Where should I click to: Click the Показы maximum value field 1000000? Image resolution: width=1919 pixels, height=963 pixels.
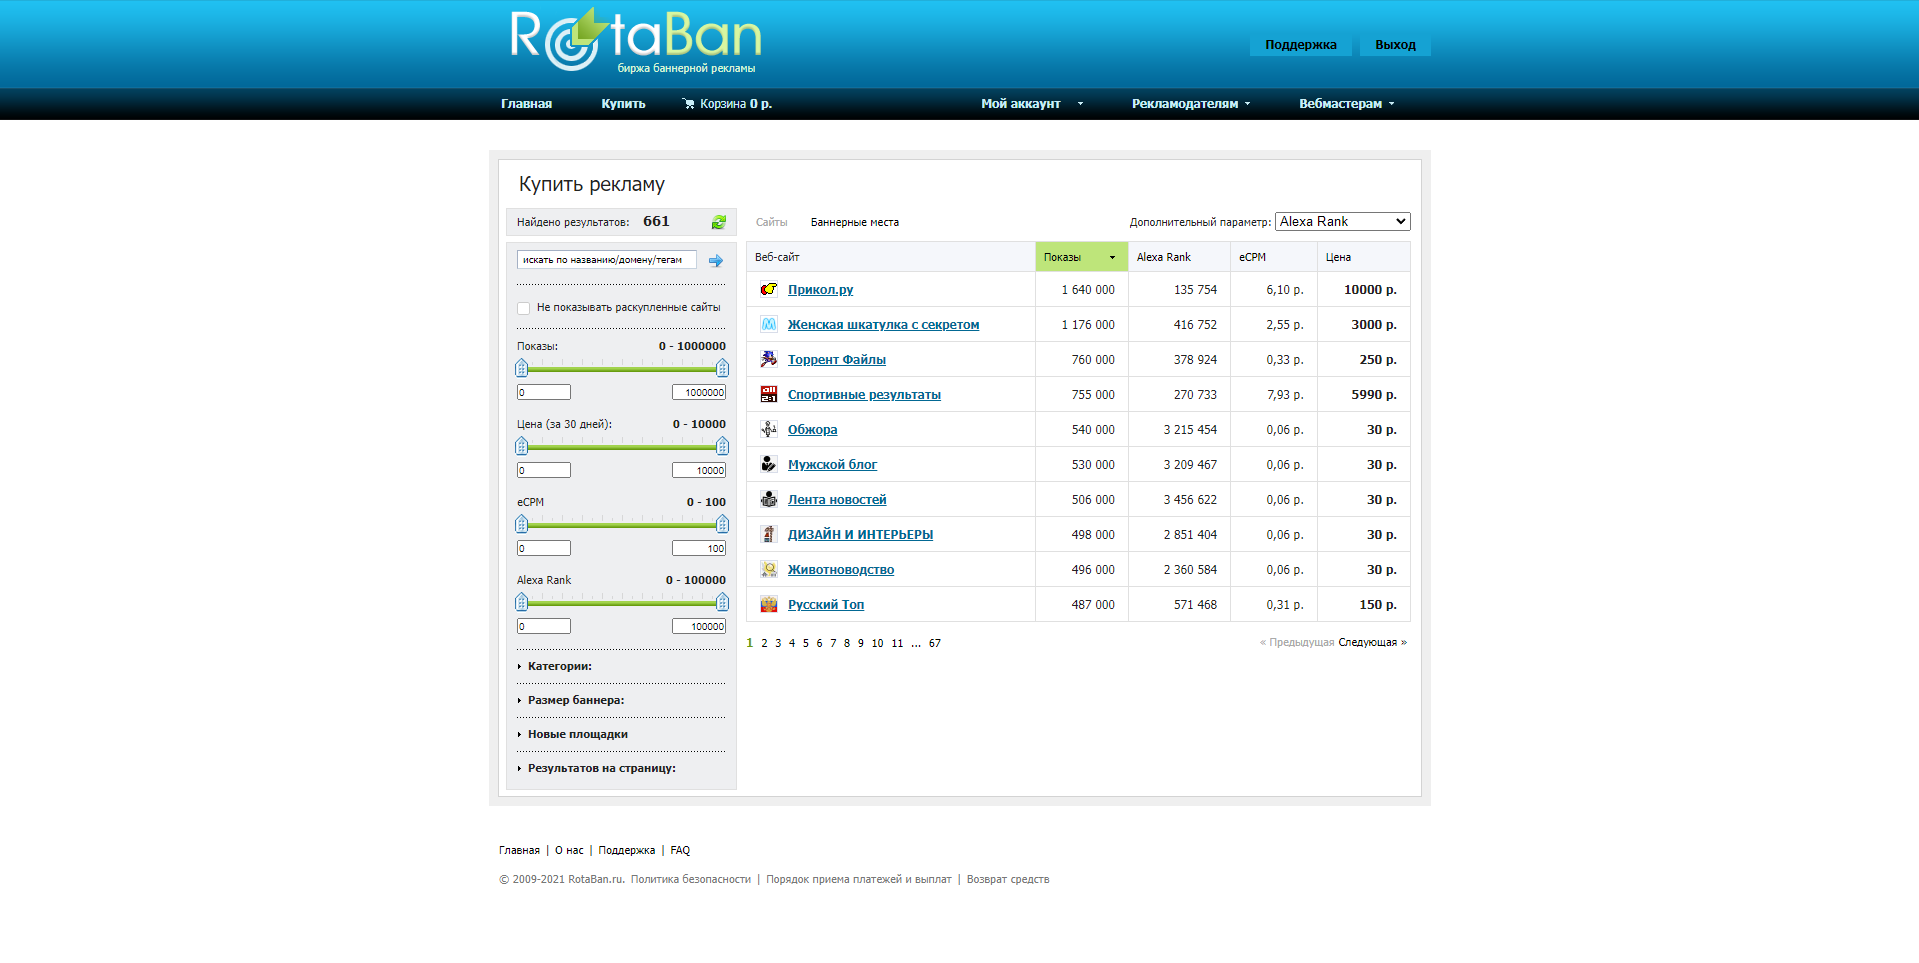(699, 393)
